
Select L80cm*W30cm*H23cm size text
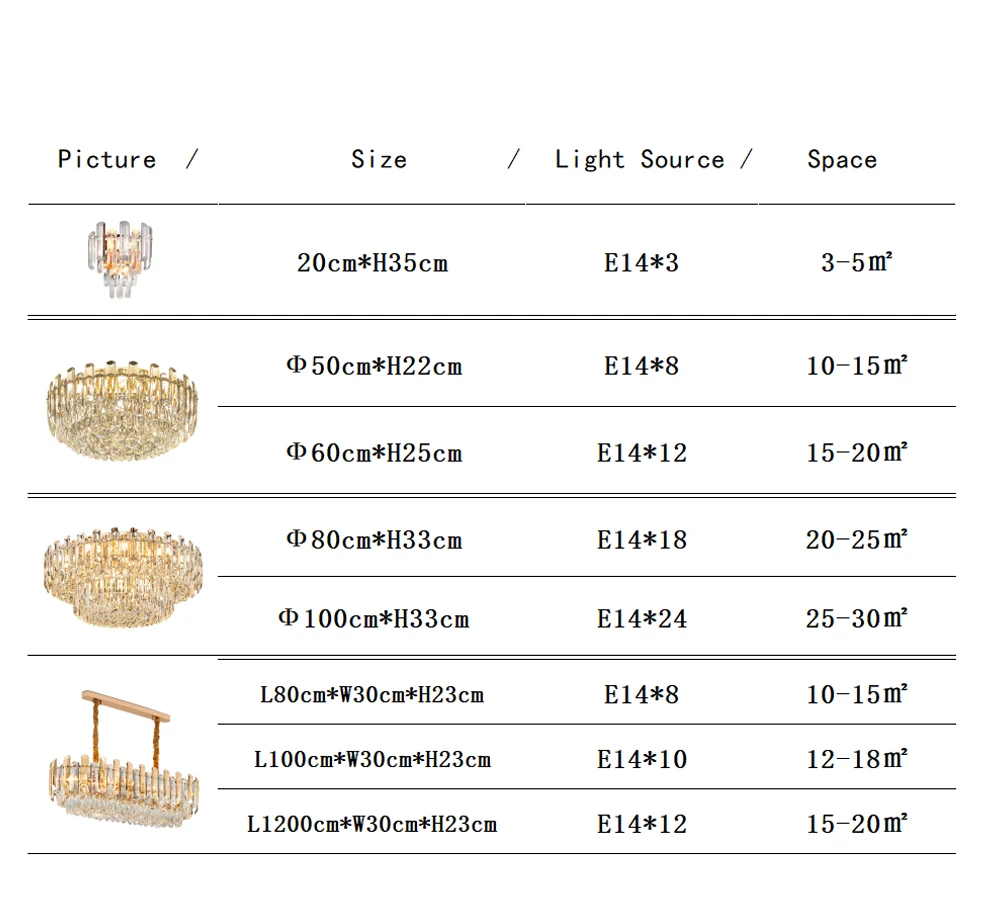pos(372,694)
